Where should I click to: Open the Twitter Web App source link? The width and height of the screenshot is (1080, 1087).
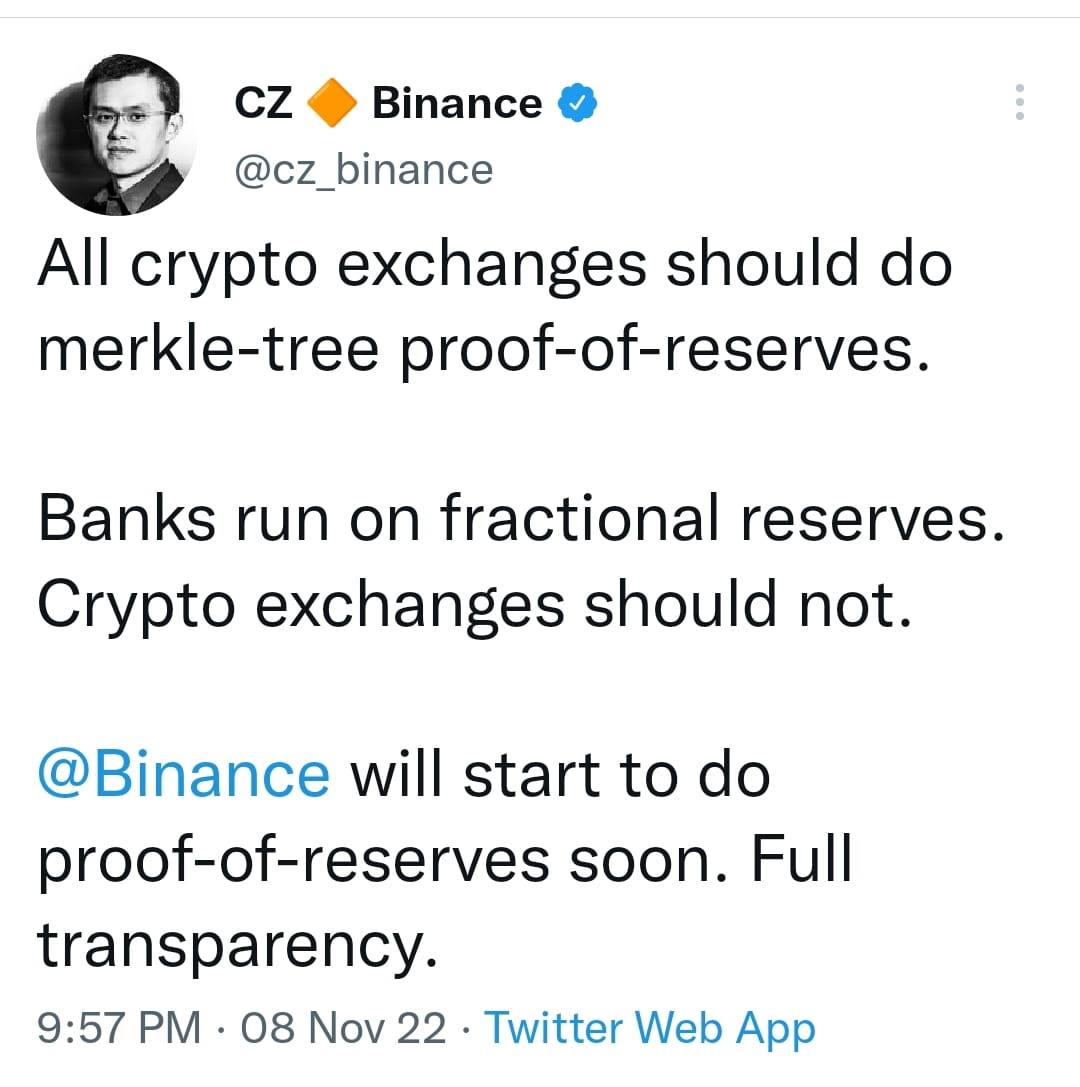(649, 1027)
